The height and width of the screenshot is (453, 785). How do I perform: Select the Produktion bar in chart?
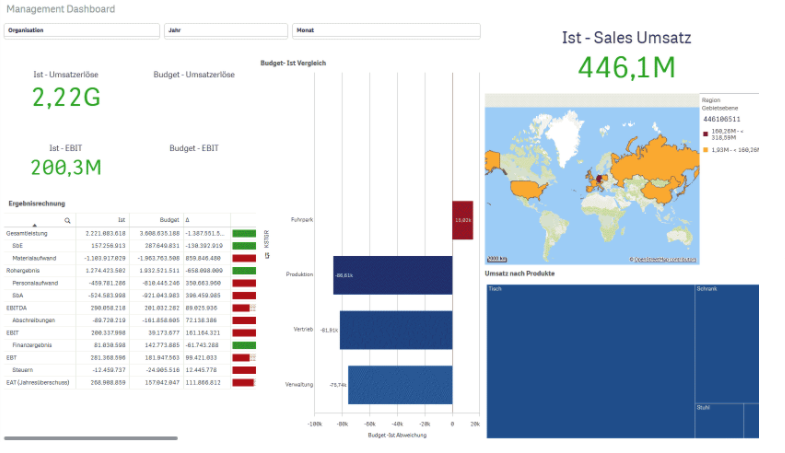tap(392, 275)
